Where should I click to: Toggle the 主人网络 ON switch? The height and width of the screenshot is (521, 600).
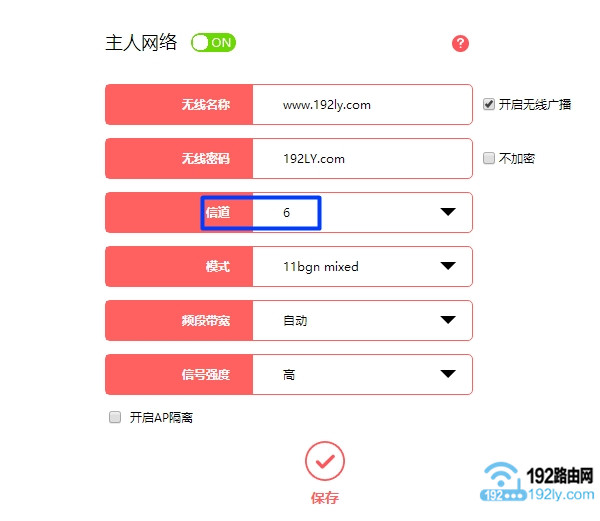(x=213, y=42)
